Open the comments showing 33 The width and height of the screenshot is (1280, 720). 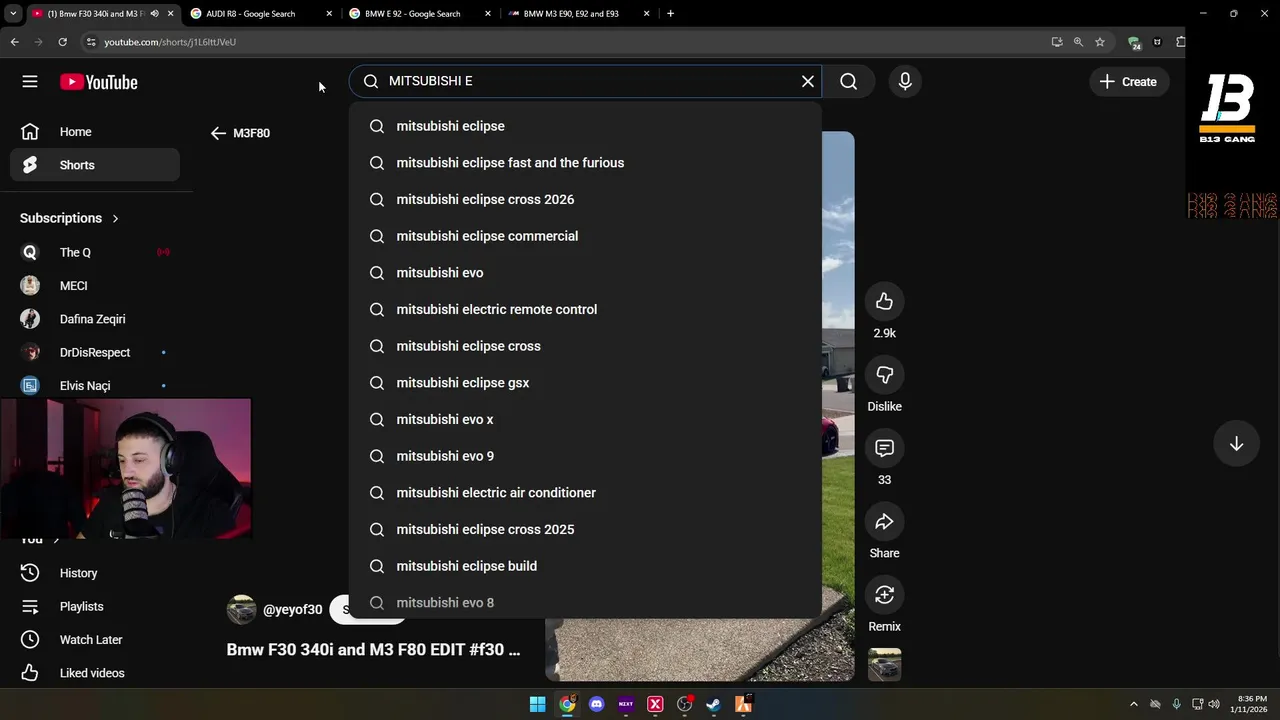[x=884, y=448]
